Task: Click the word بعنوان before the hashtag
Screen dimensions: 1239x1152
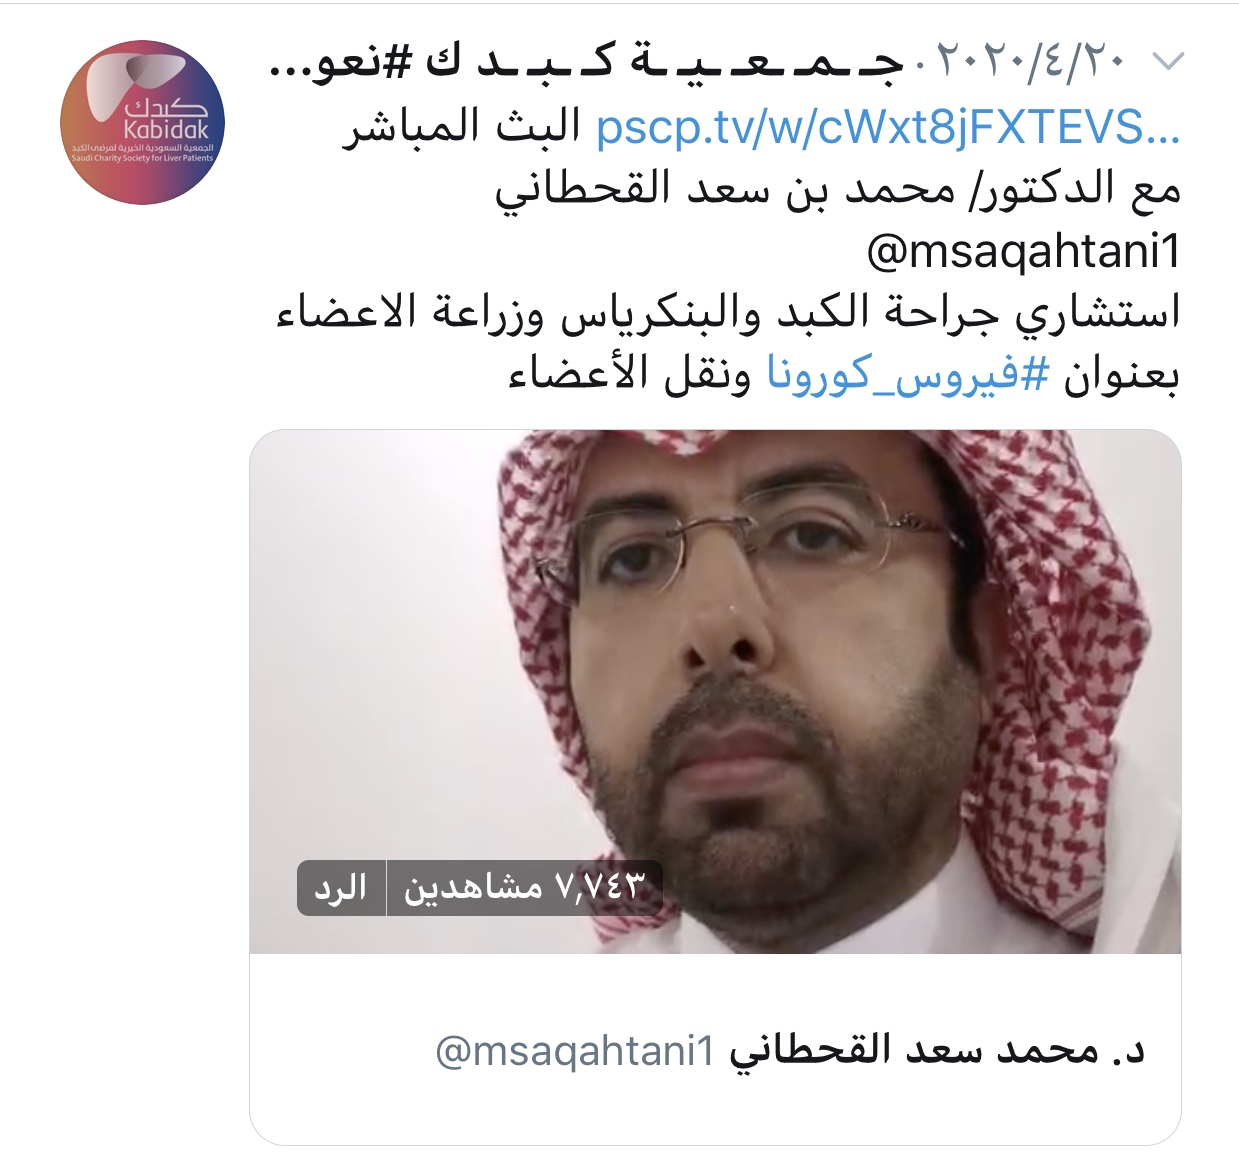Action: tap(1119, 375)
